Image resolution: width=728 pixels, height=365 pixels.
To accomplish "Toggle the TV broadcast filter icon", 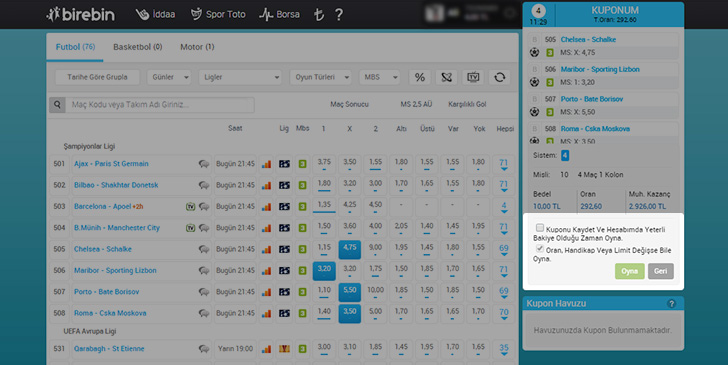I will point(473,77).
